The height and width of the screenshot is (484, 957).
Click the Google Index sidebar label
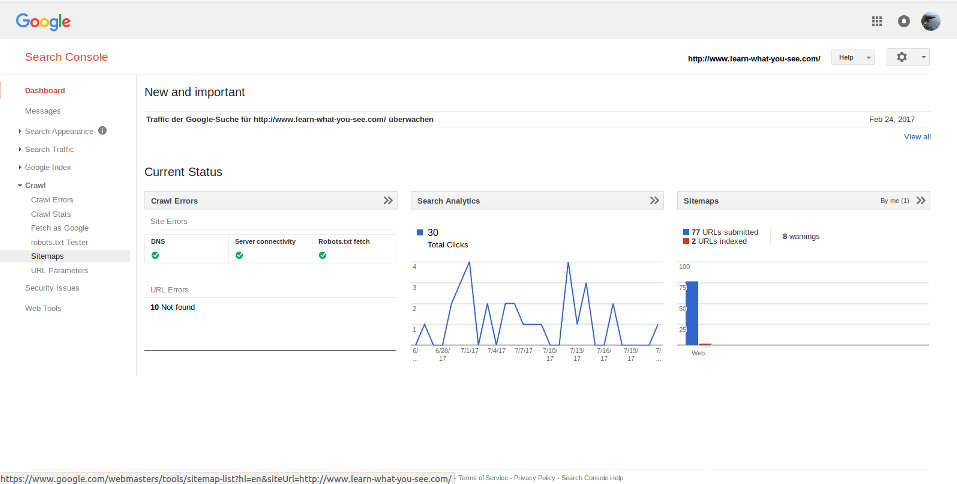pyautogui.click(x=48, y=167)
